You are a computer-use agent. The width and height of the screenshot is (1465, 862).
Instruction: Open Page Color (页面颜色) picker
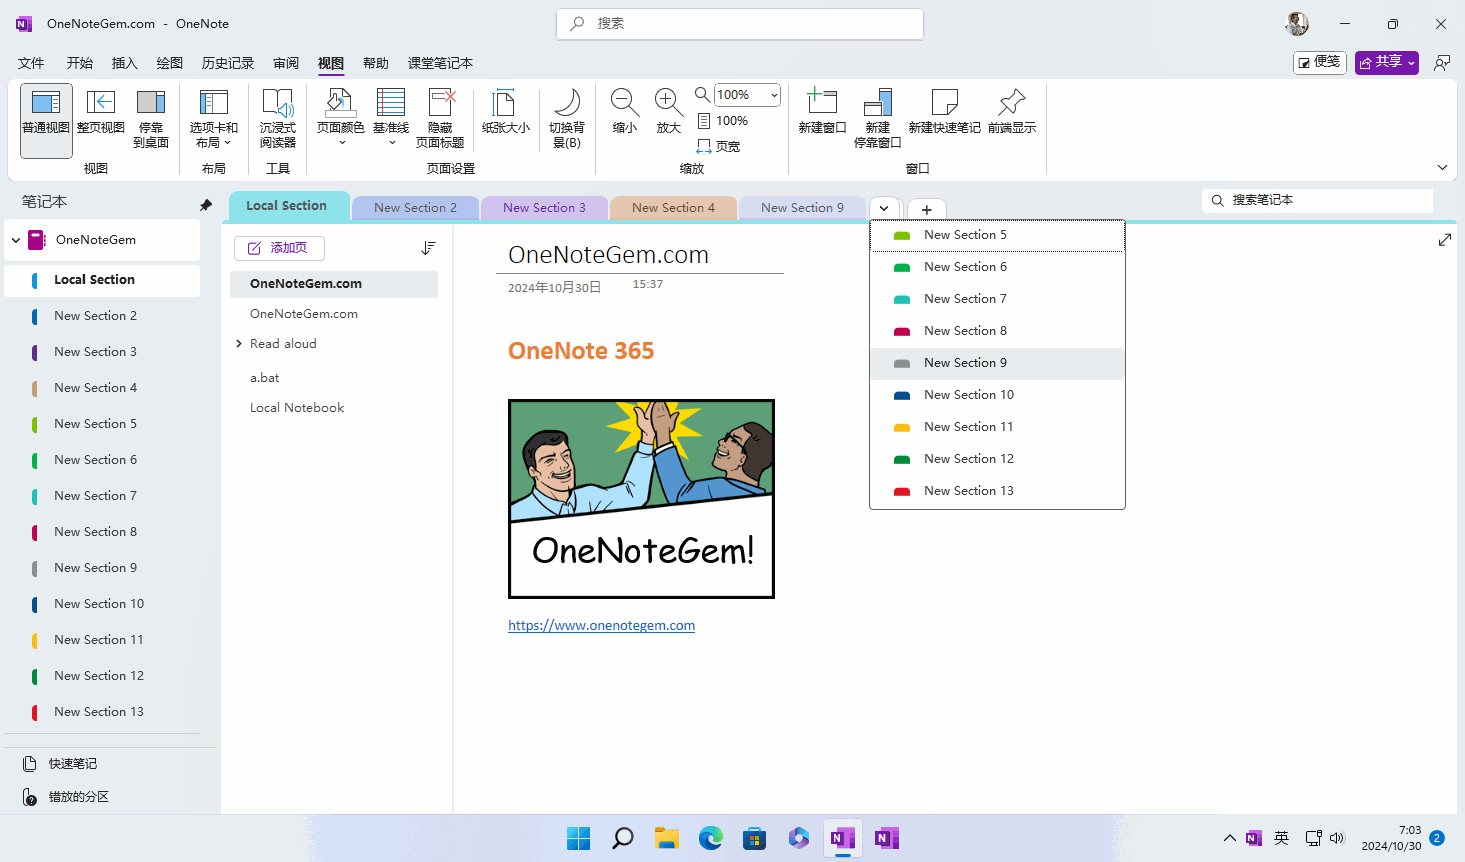(340, 116)
